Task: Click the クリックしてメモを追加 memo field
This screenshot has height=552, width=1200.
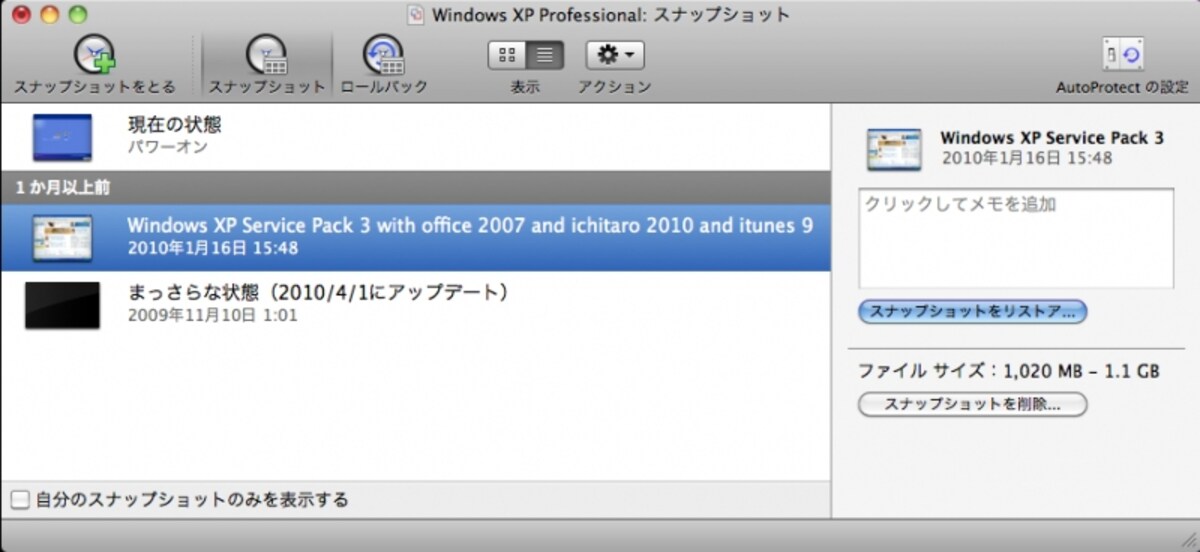Action: coord(1016,238)
